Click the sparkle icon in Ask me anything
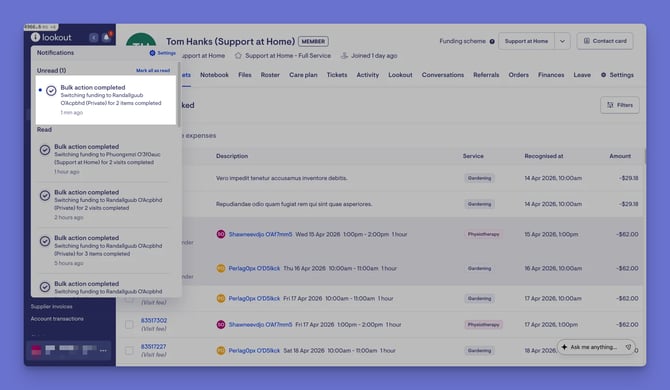This screenshot has height=390, width=670. pos(564,347)
